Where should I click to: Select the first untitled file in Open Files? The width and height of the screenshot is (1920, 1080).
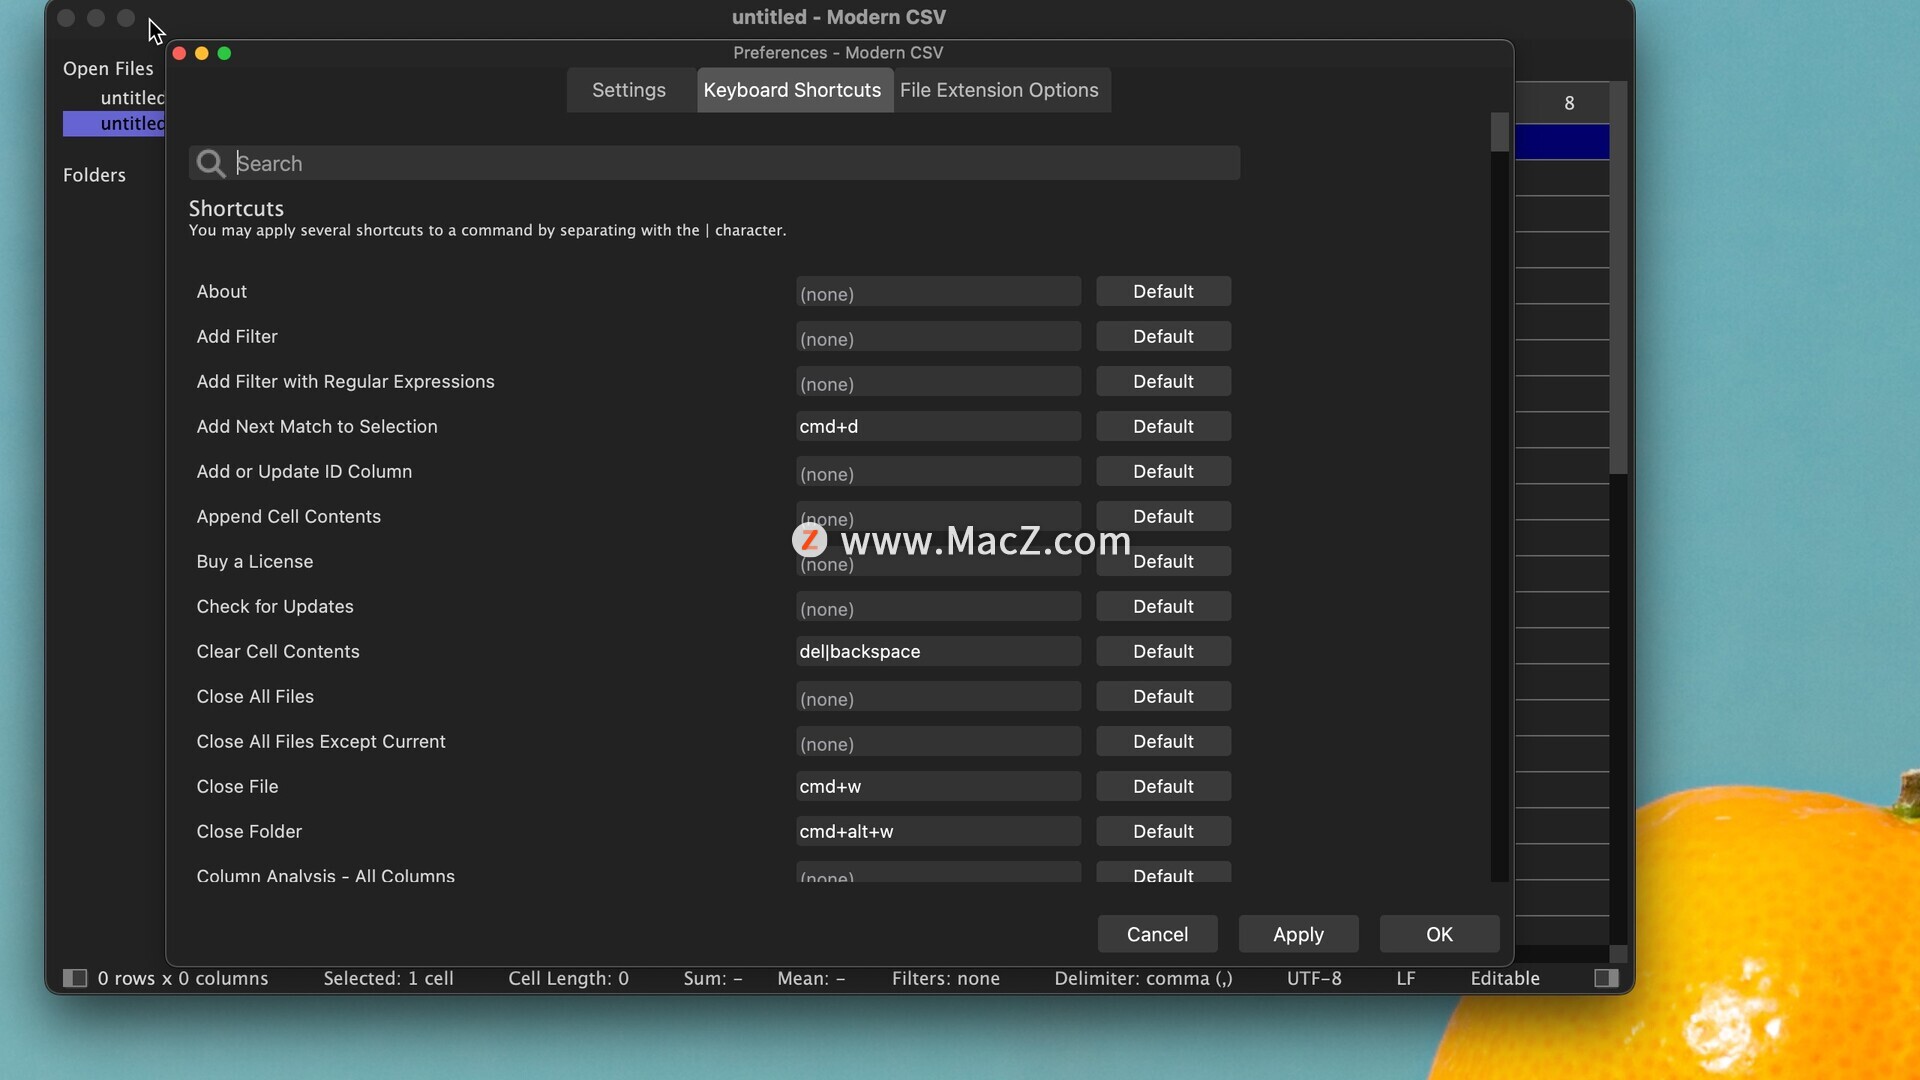132,97
